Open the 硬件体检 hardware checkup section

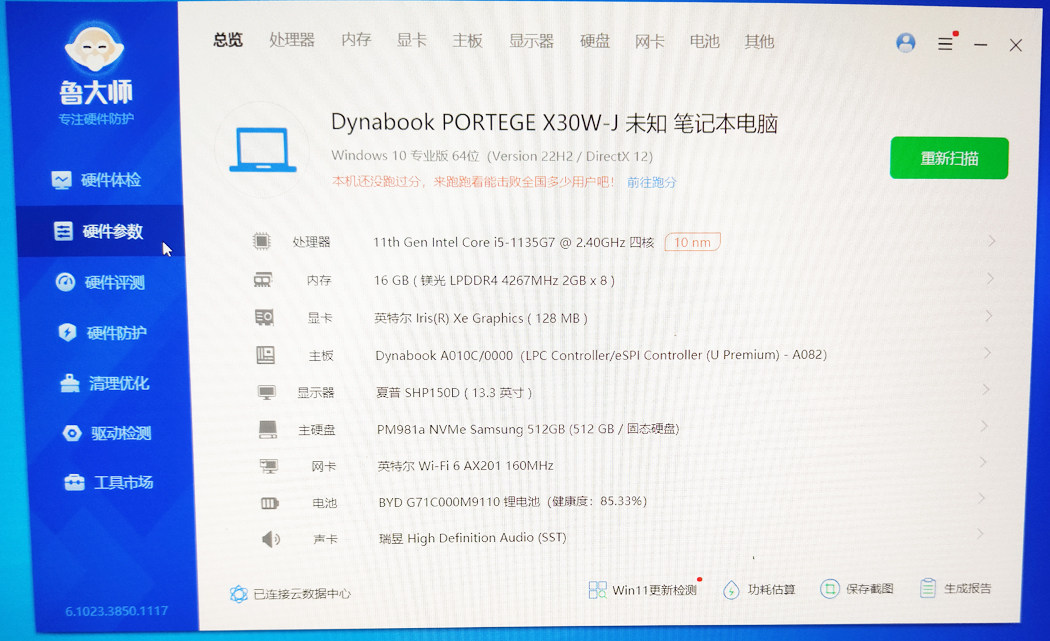[96, 180]
